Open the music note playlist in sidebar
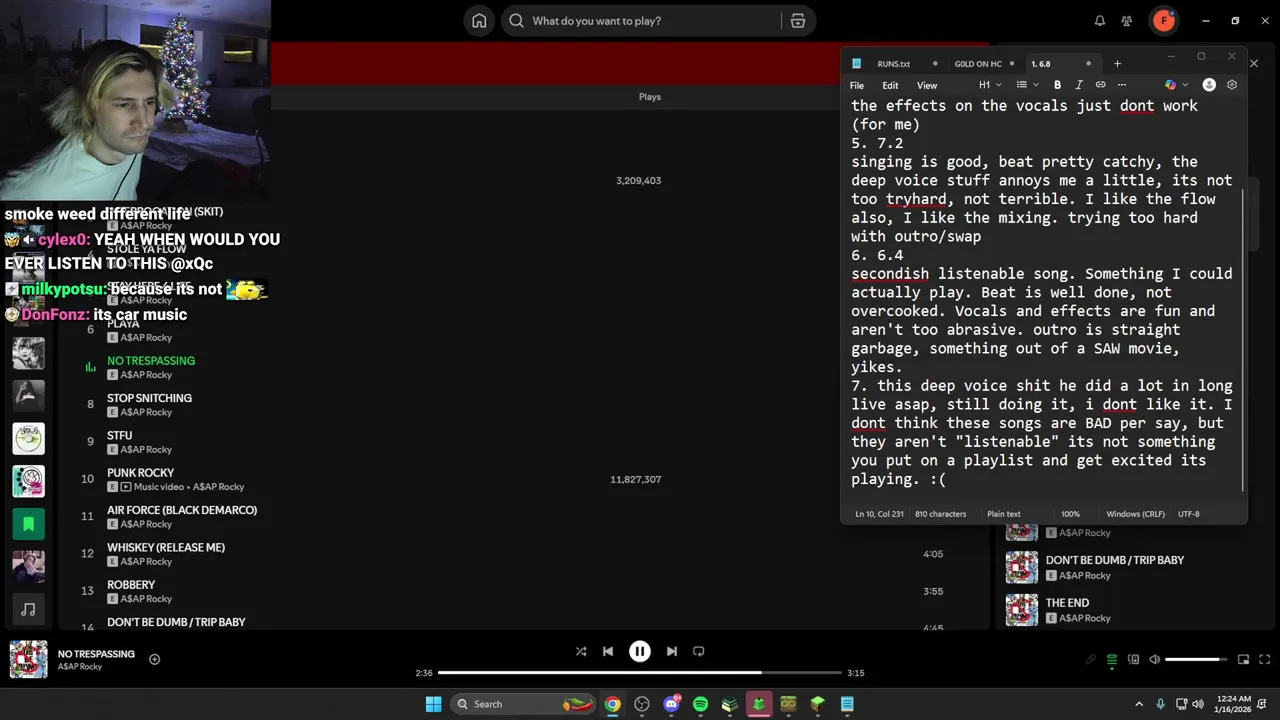The width and height of the screenshot is (1280, 720). 28,609
